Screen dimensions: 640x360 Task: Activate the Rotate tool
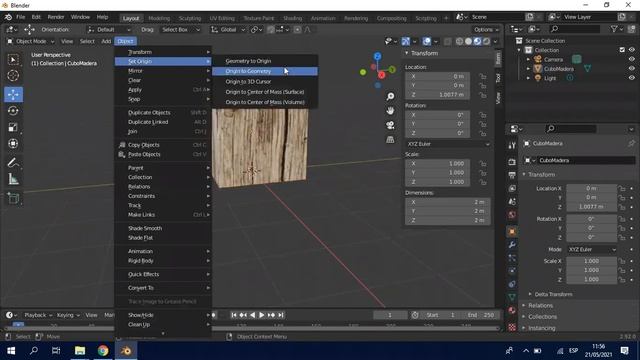point(13,111)
